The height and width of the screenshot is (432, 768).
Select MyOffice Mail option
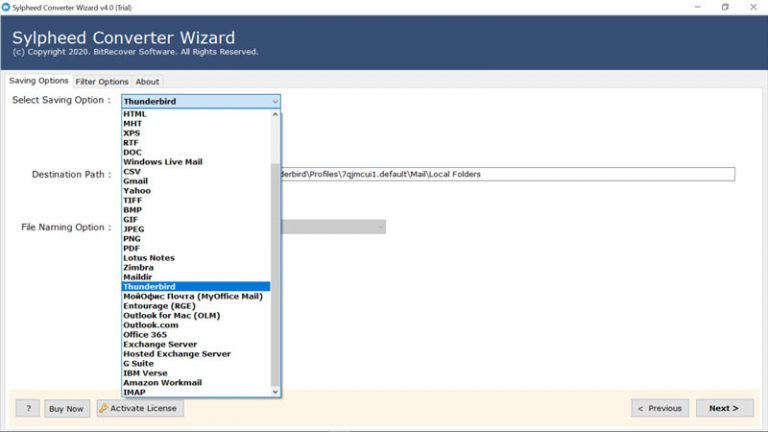(x=196, y=296)
